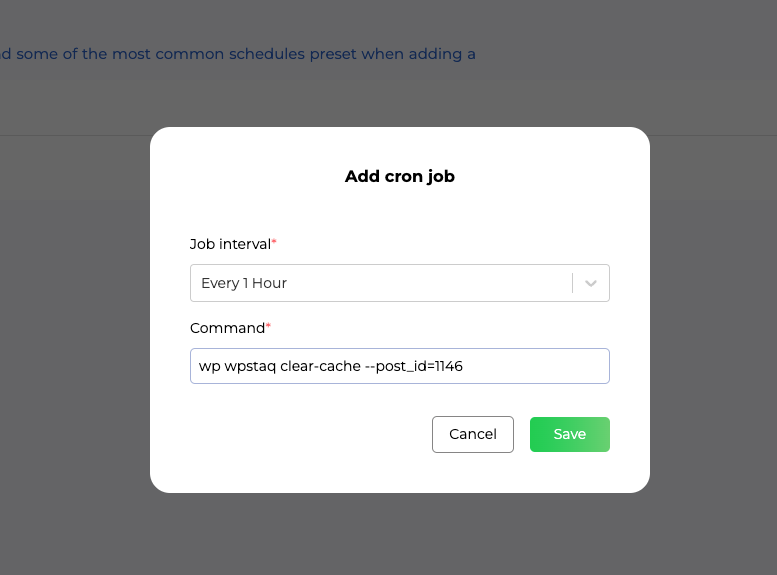The height and width of the screenshot is (575, 777).
Task: Click the blank dialog area left of Cancel
Action: point(300,434)
